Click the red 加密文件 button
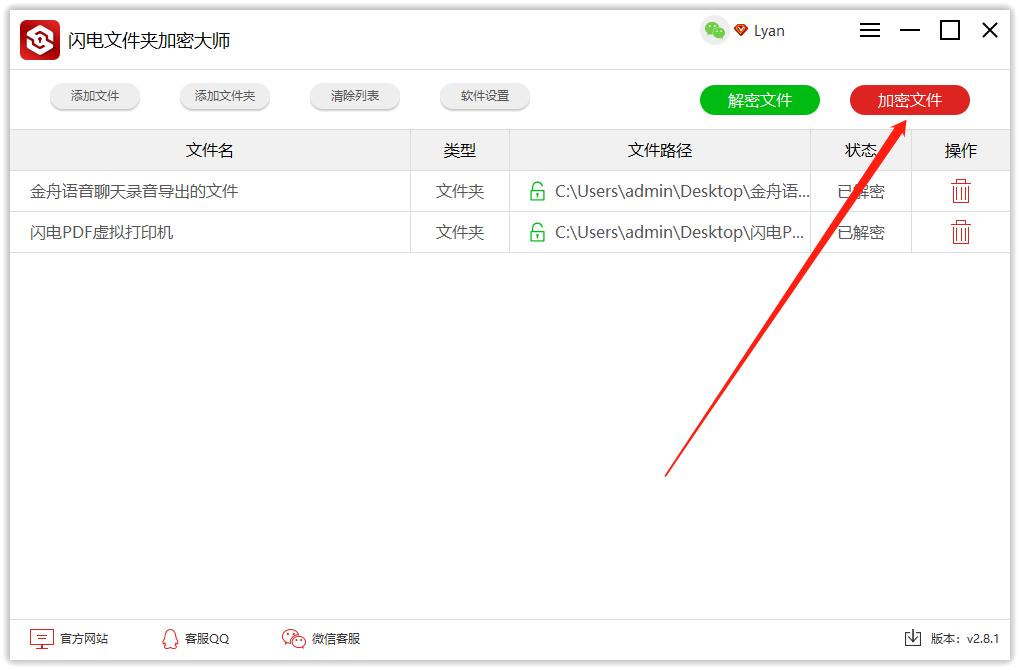 pos(909,100)
